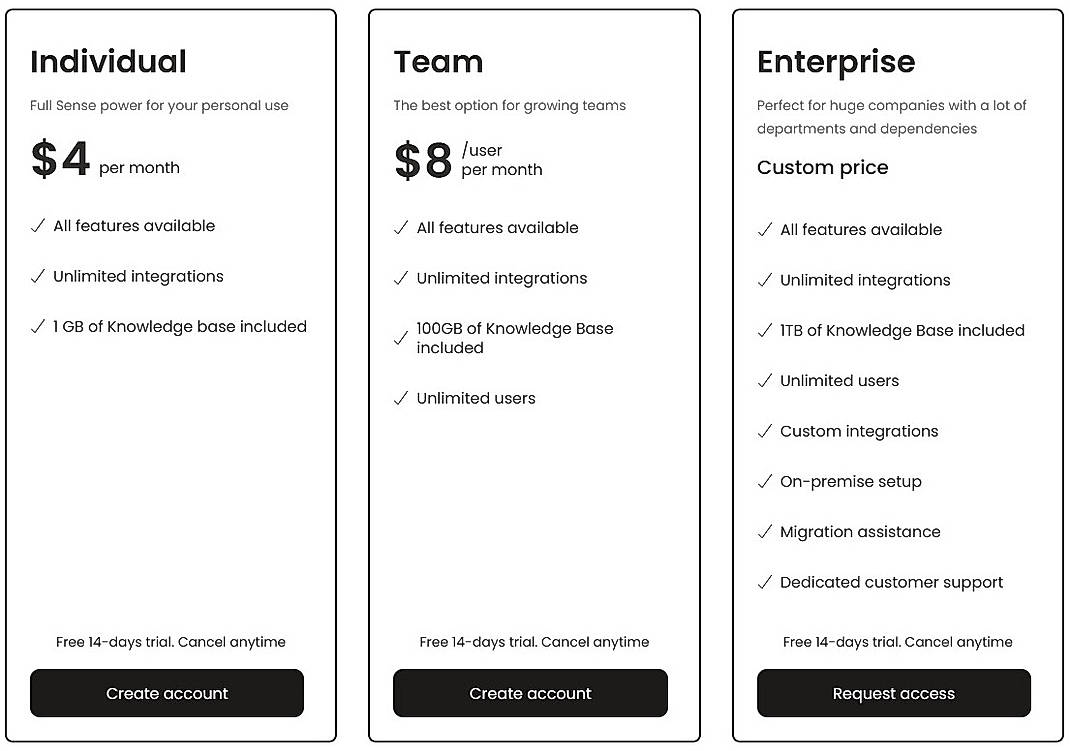Viewport: 1070px width, 751px height.
Task: Click the checkmark beside 1TB of Knowledge Base
Action: coord(764,330)
